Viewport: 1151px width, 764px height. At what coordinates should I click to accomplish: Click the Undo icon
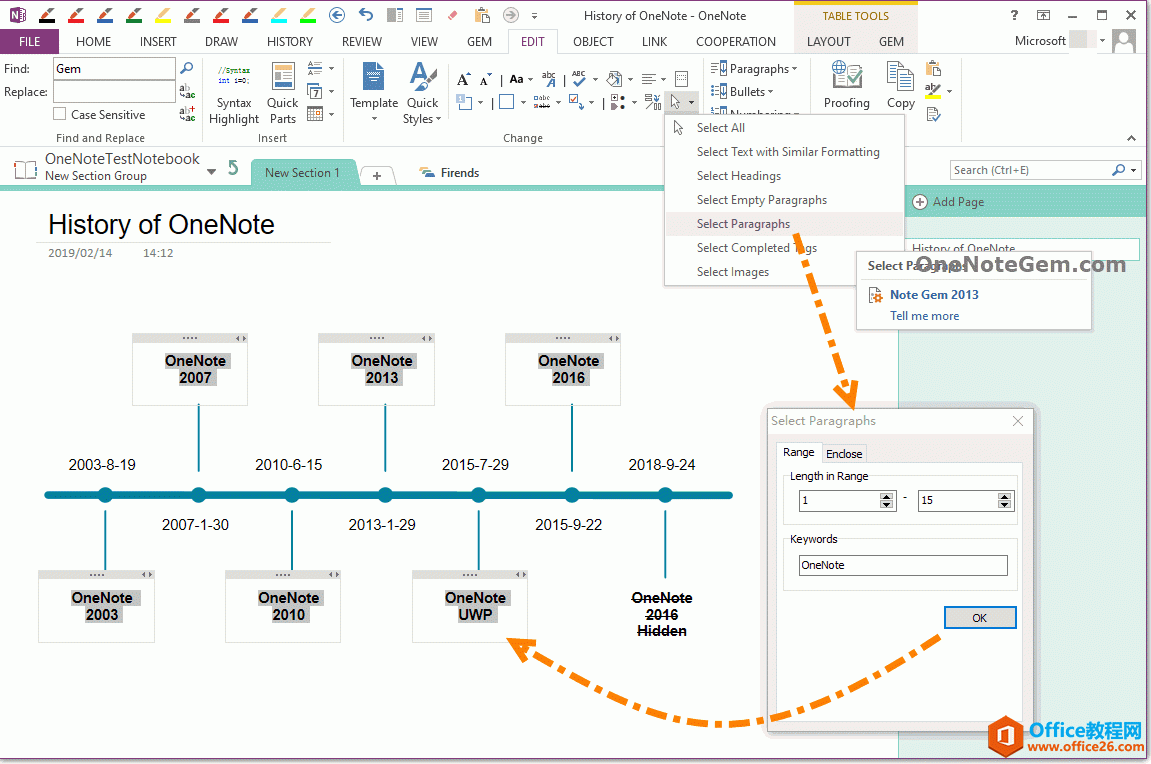pos(366,15)
